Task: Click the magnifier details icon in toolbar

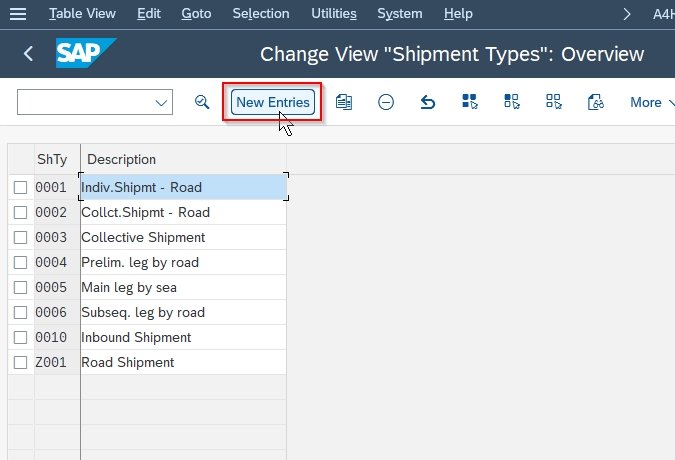Action: click(x=202, y=102)
